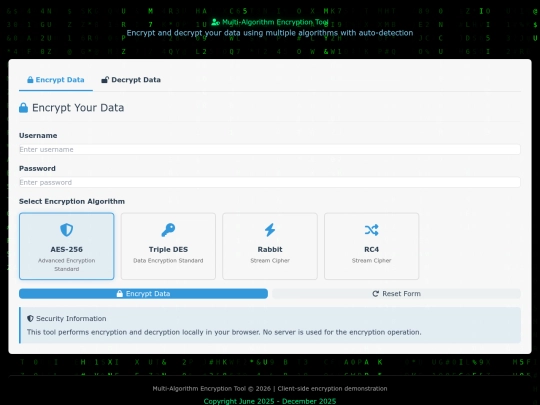Select the AES-256 algorithm card
Viewport: 540px width, 405px height.
pos(66,246)
